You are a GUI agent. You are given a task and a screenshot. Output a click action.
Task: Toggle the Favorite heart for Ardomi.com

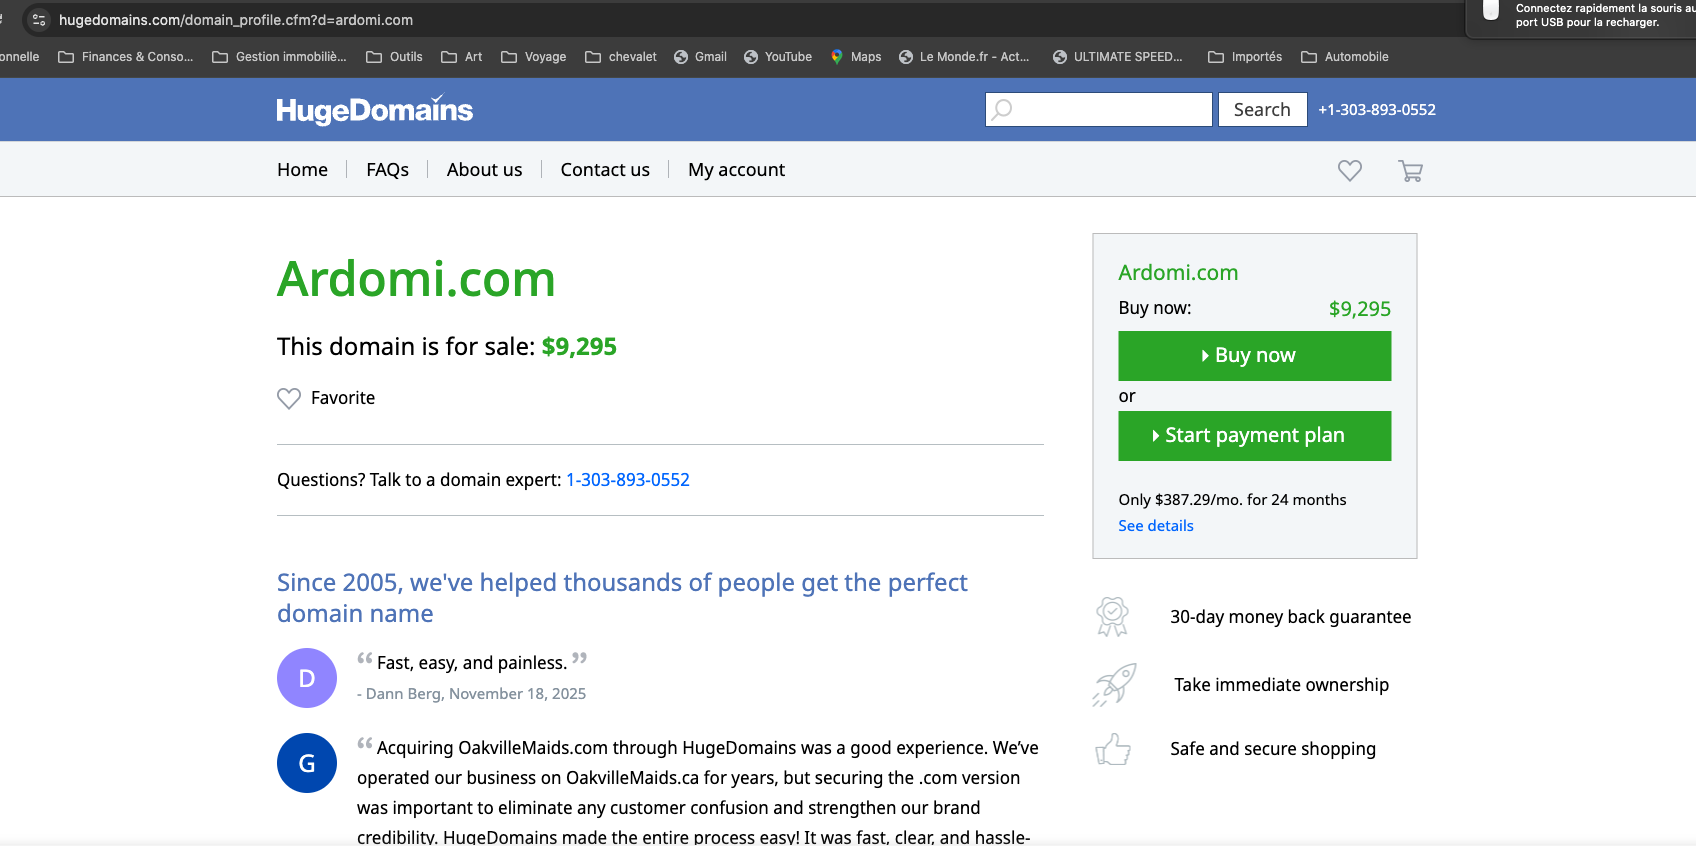click(289, 398)
